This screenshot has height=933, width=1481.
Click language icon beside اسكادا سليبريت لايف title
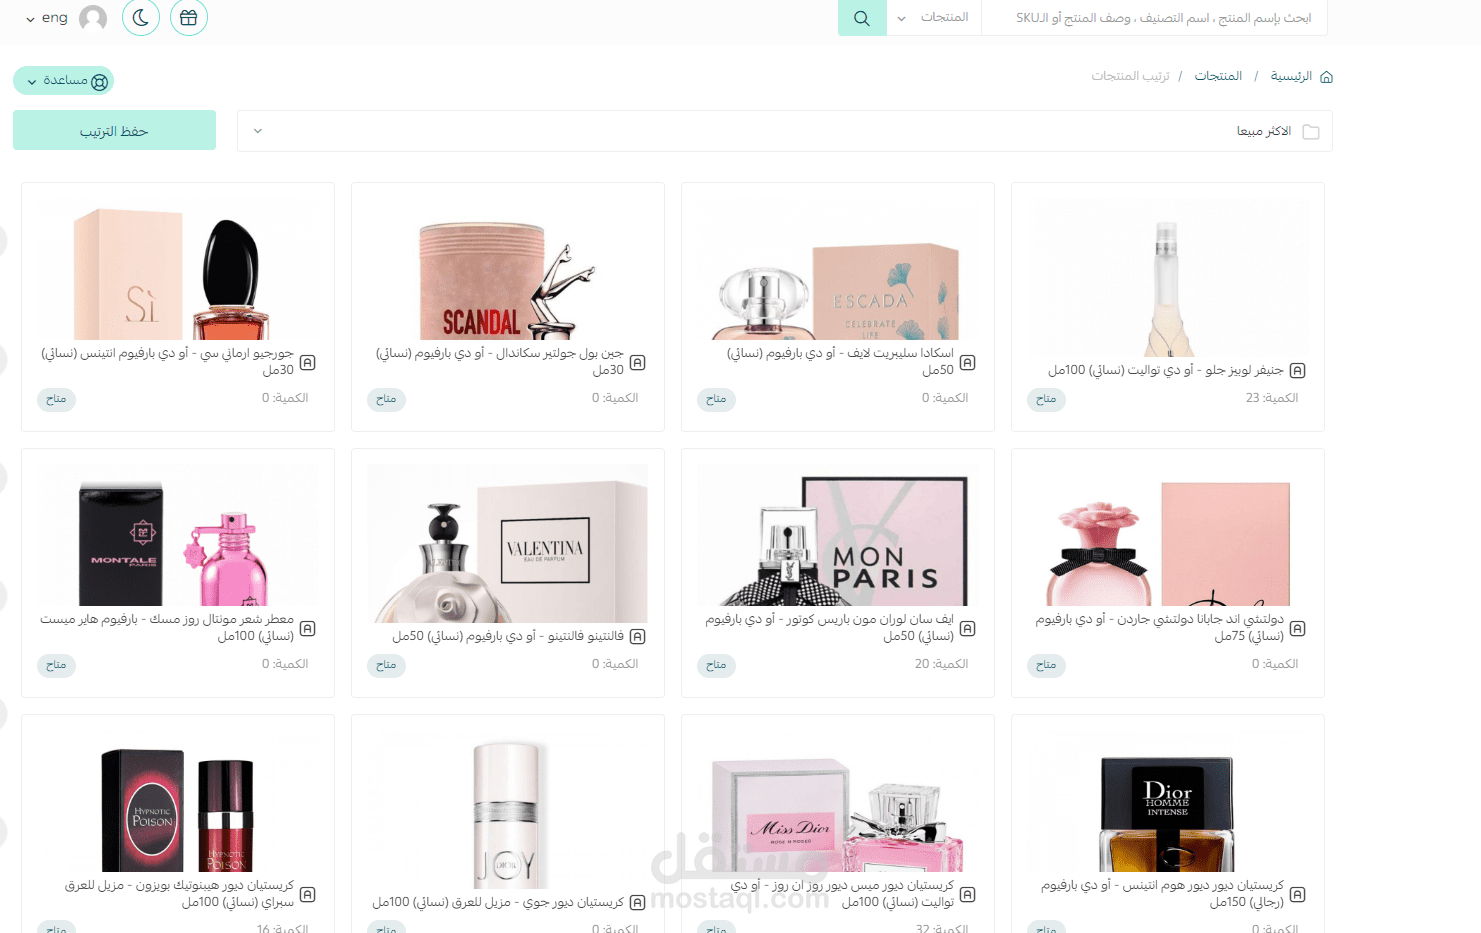click(x=968, y=362)
